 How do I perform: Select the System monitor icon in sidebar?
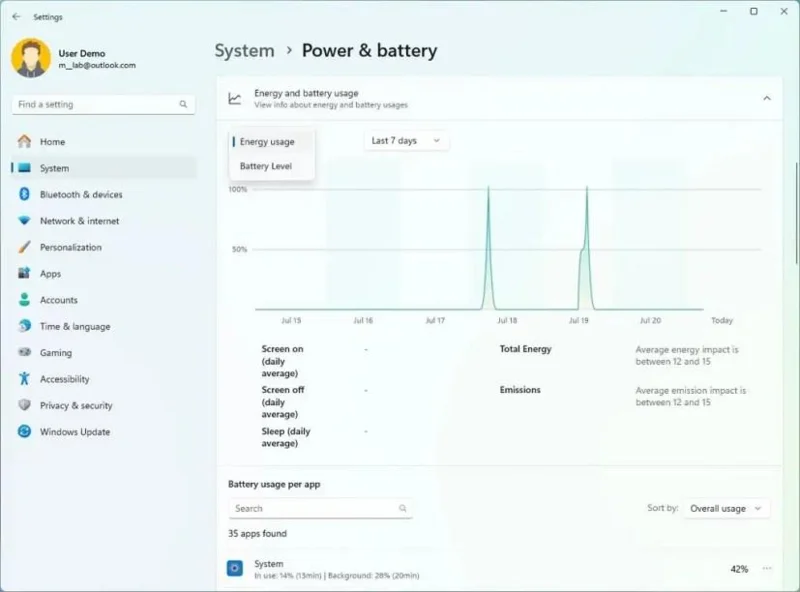(x=24, y=168)
